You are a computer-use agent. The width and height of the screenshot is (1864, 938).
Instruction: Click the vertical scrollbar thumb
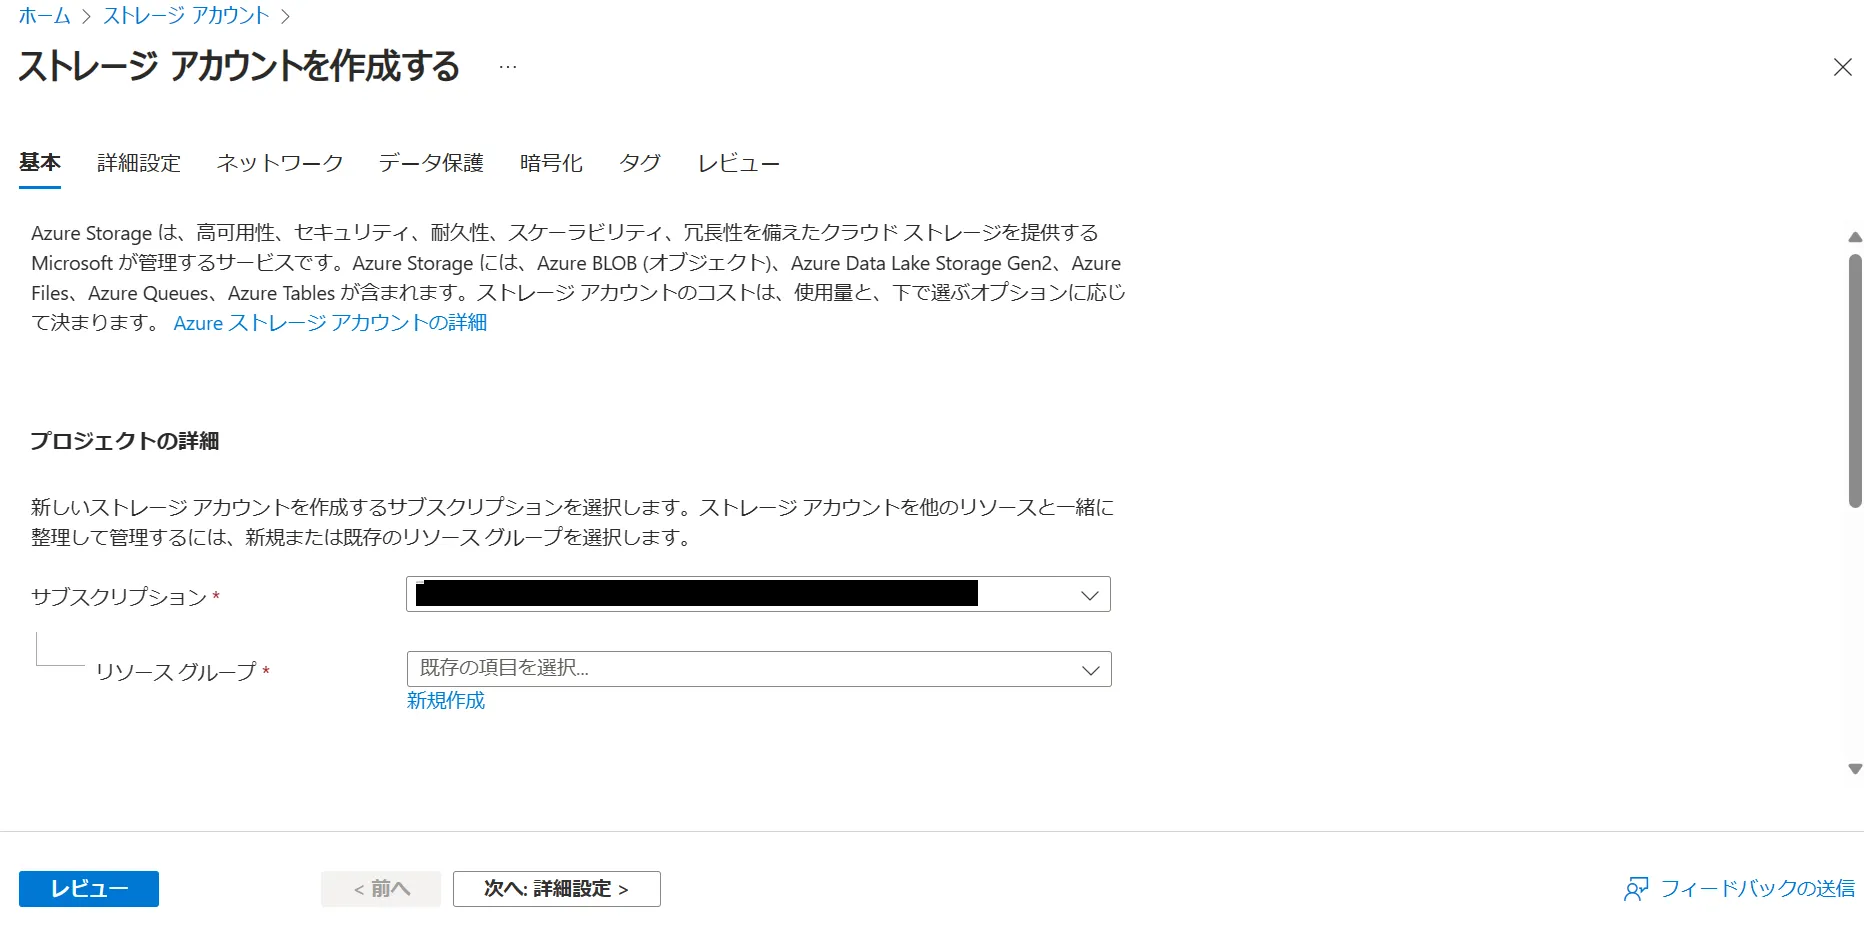[1855, 380]
